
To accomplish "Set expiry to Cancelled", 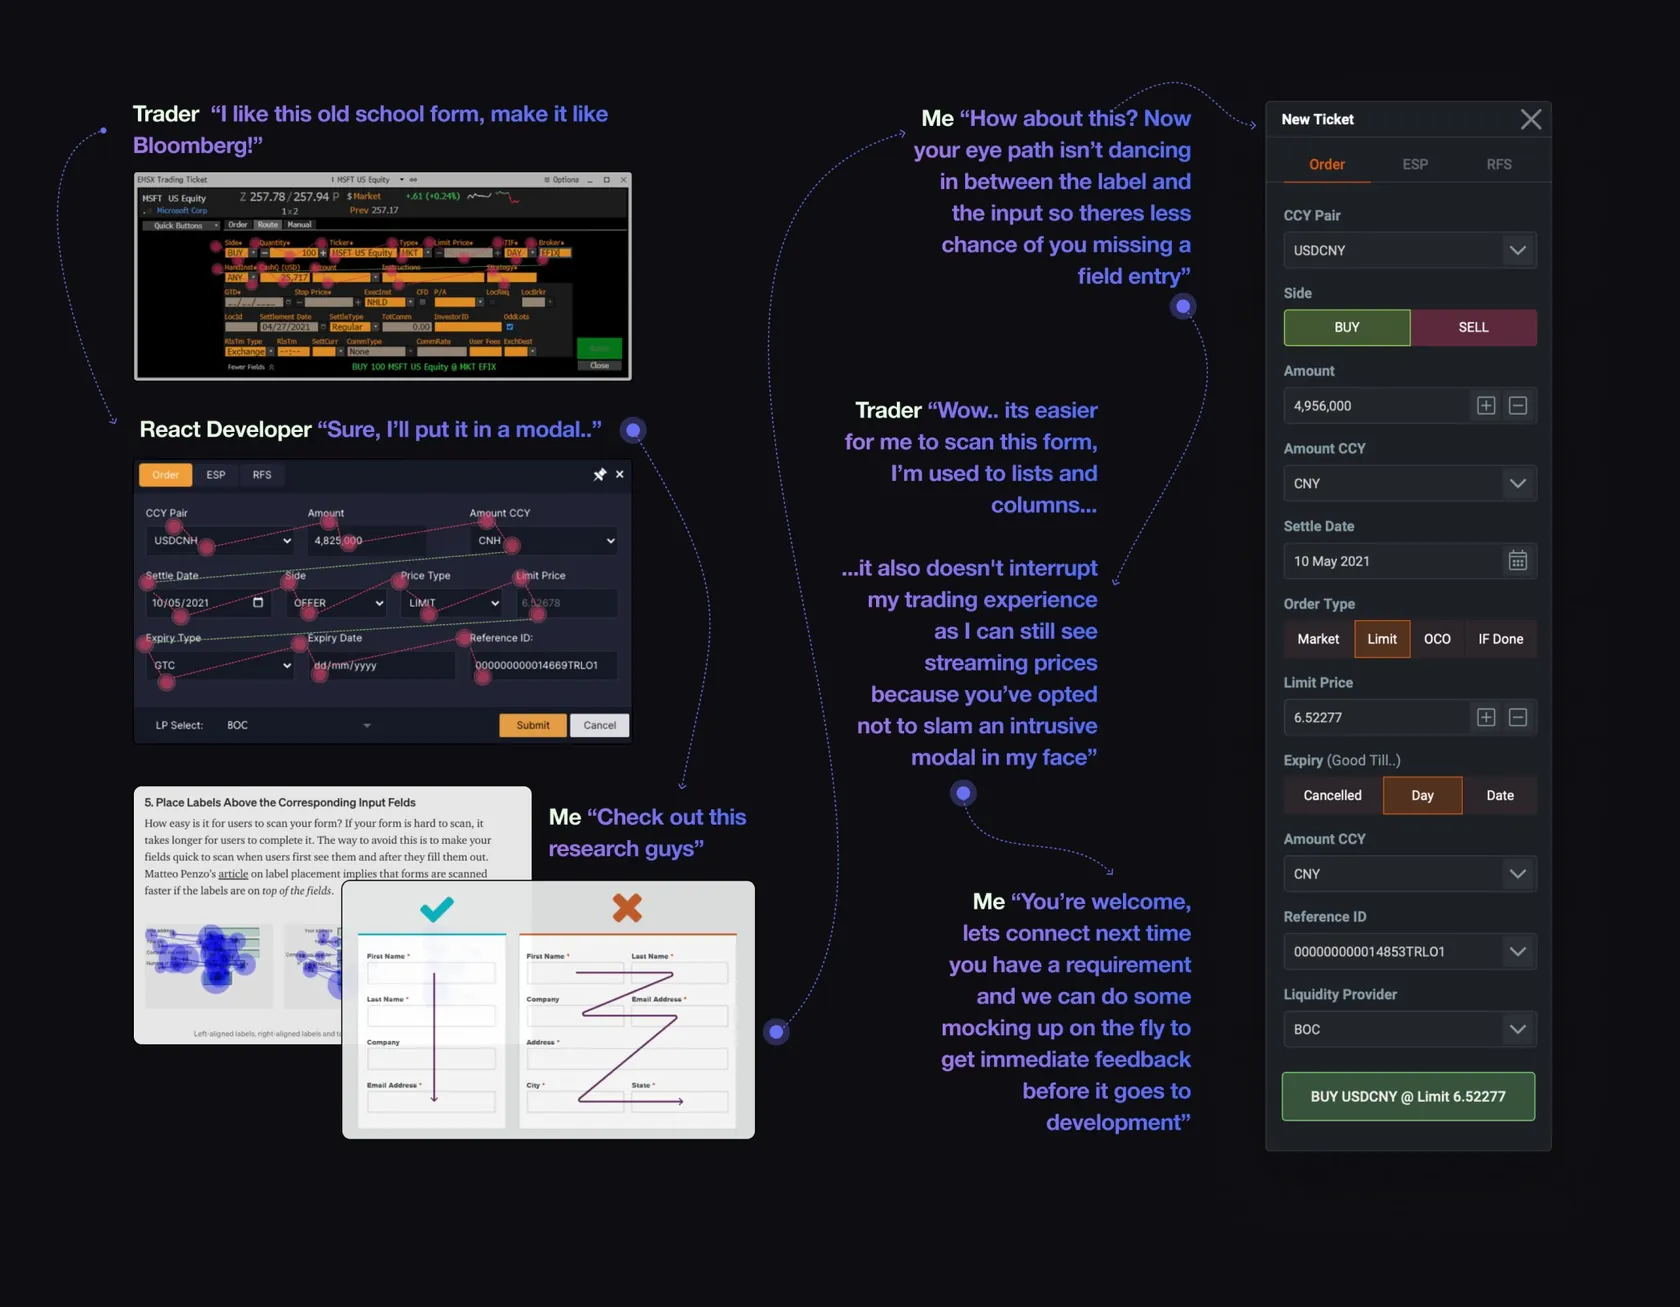I will 1333,795.
